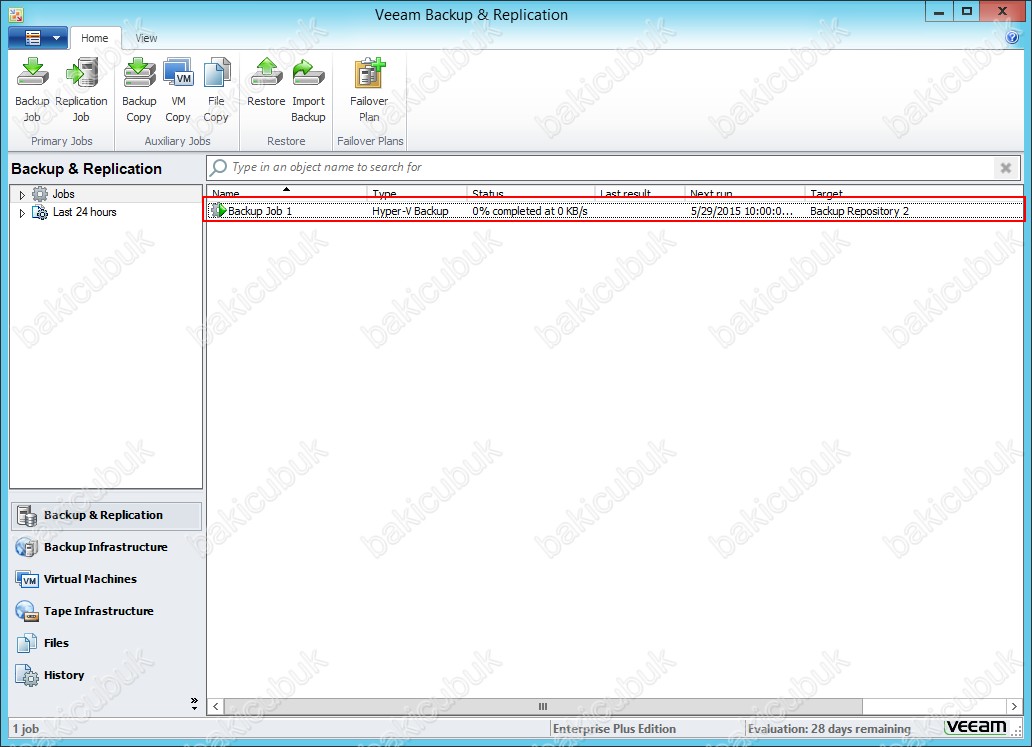Screen dimensions: 1032x747
Task: Select Last 24 hours in the tree
Action: click(84, 212)
